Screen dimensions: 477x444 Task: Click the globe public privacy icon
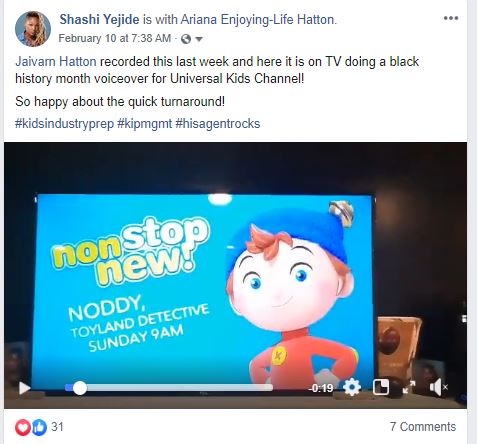click(x=186, y=39)
